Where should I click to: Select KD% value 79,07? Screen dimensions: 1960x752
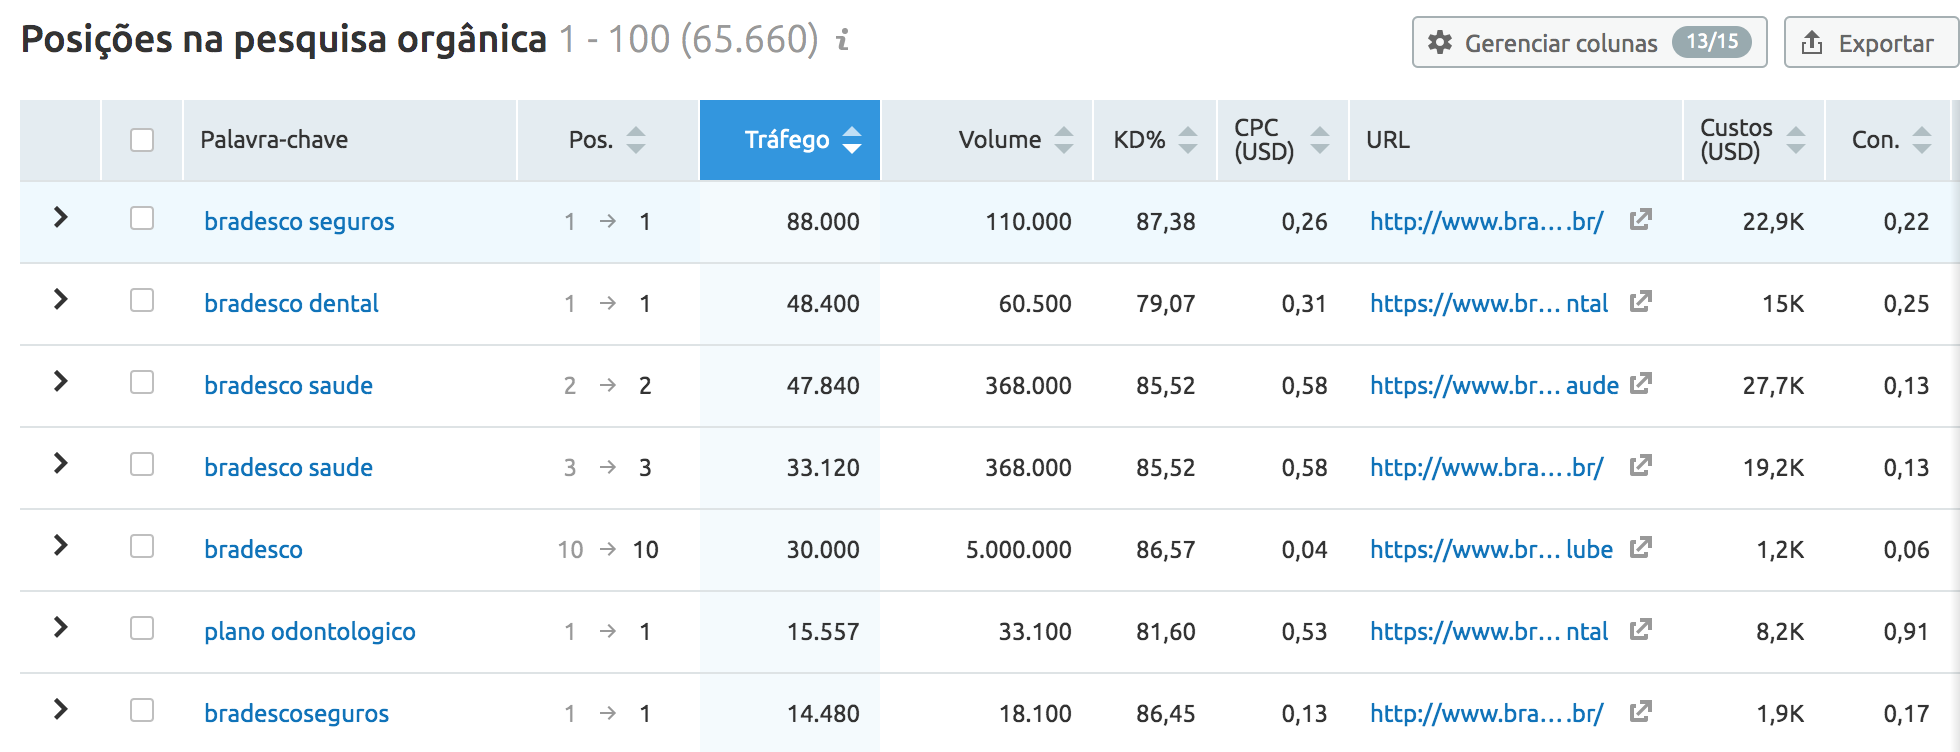[1166, 304]
